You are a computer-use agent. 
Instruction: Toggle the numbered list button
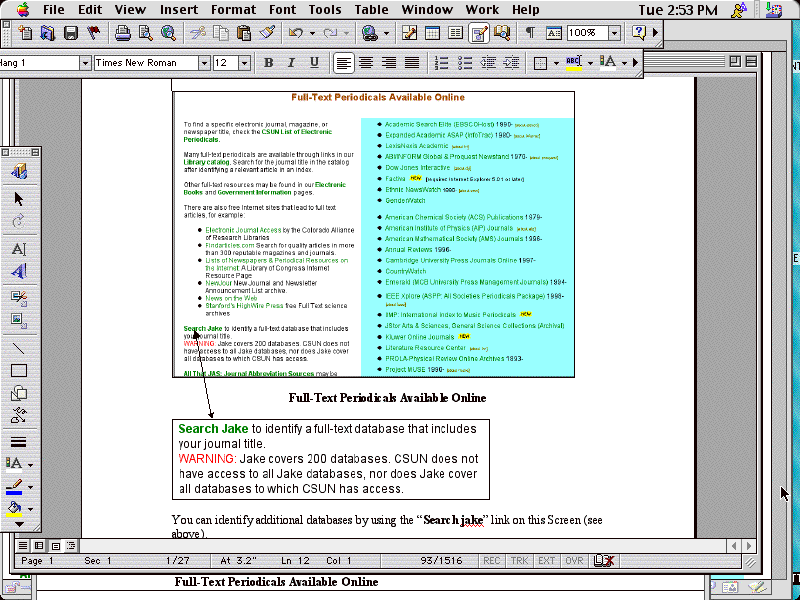point(441,63)
